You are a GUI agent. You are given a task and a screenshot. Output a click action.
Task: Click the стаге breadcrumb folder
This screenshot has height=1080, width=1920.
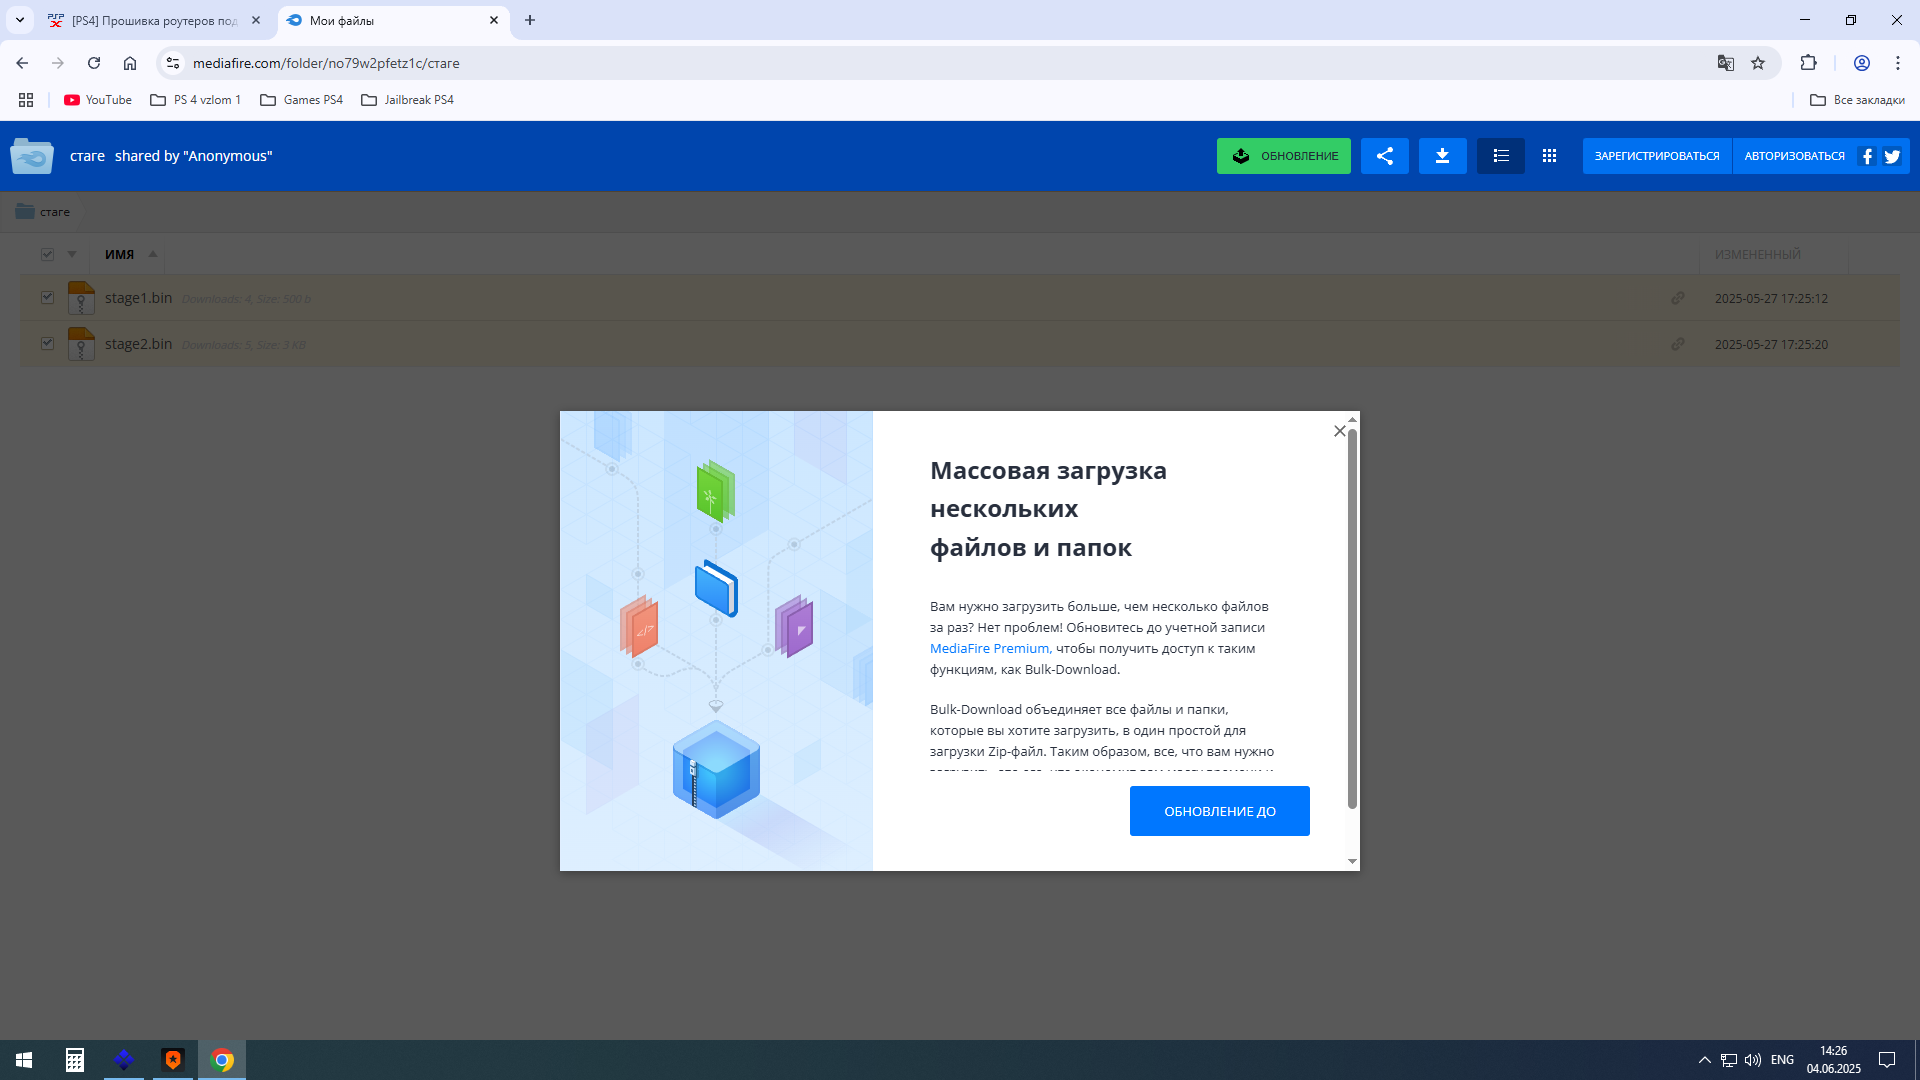tap(43, 212)
